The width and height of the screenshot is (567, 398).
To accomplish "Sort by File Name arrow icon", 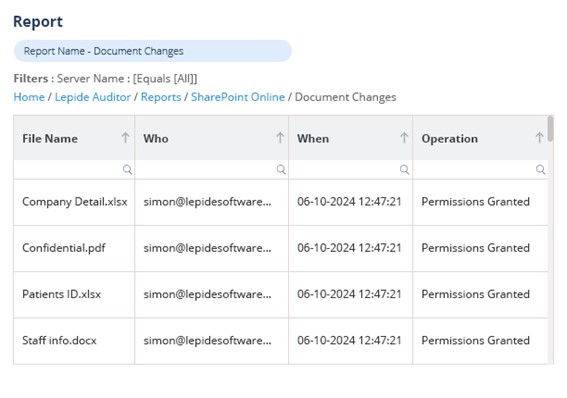I will [x=125, y=138].
